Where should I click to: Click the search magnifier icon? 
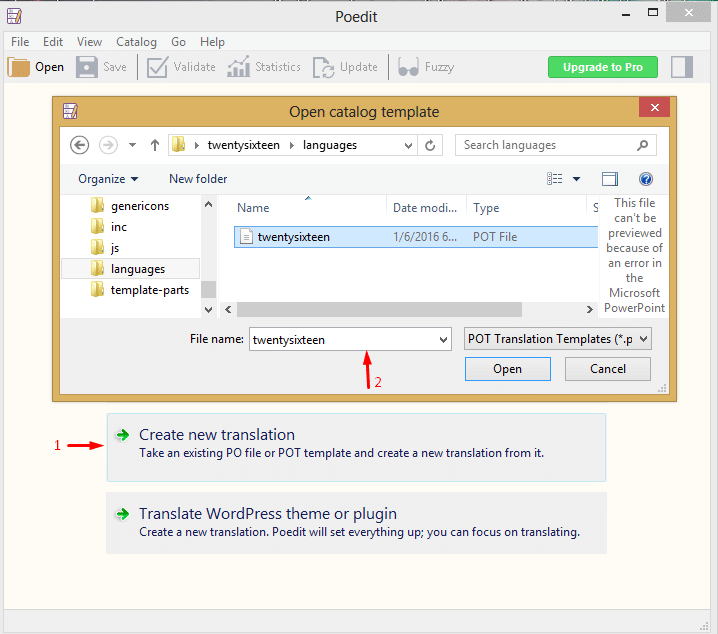coord(642,145)
